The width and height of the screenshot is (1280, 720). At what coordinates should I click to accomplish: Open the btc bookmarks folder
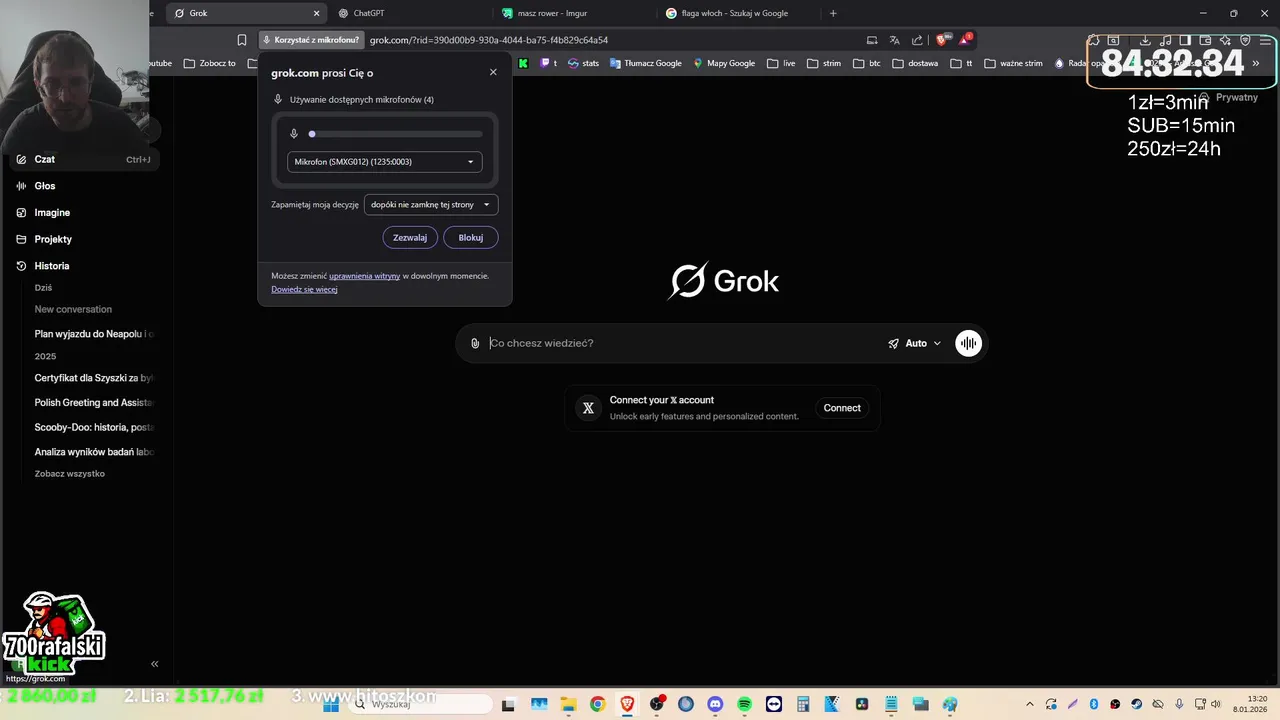(x=867, y=63)
